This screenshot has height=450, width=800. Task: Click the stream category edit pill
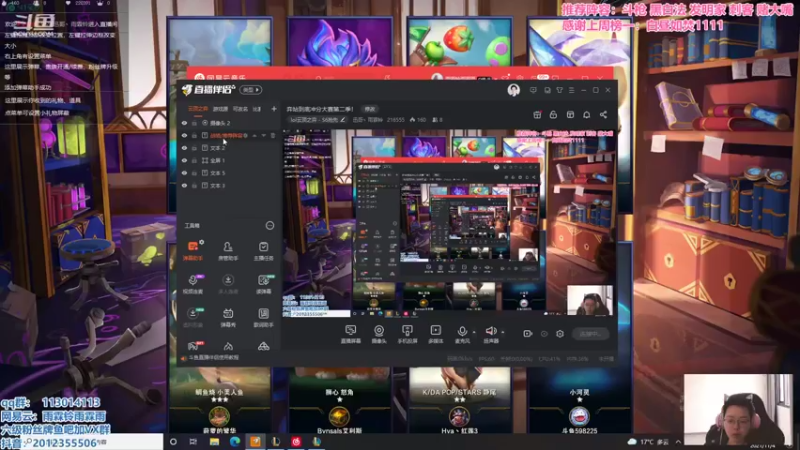click(x=317, y=120)
